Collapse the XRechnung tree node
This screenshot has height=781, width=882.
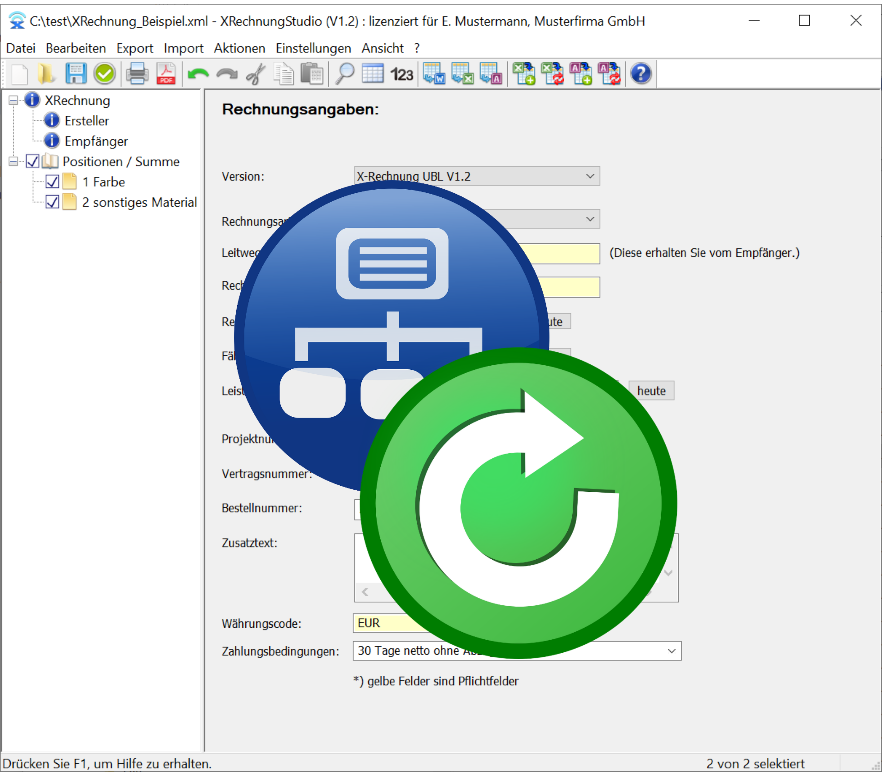tap(14, 101)
